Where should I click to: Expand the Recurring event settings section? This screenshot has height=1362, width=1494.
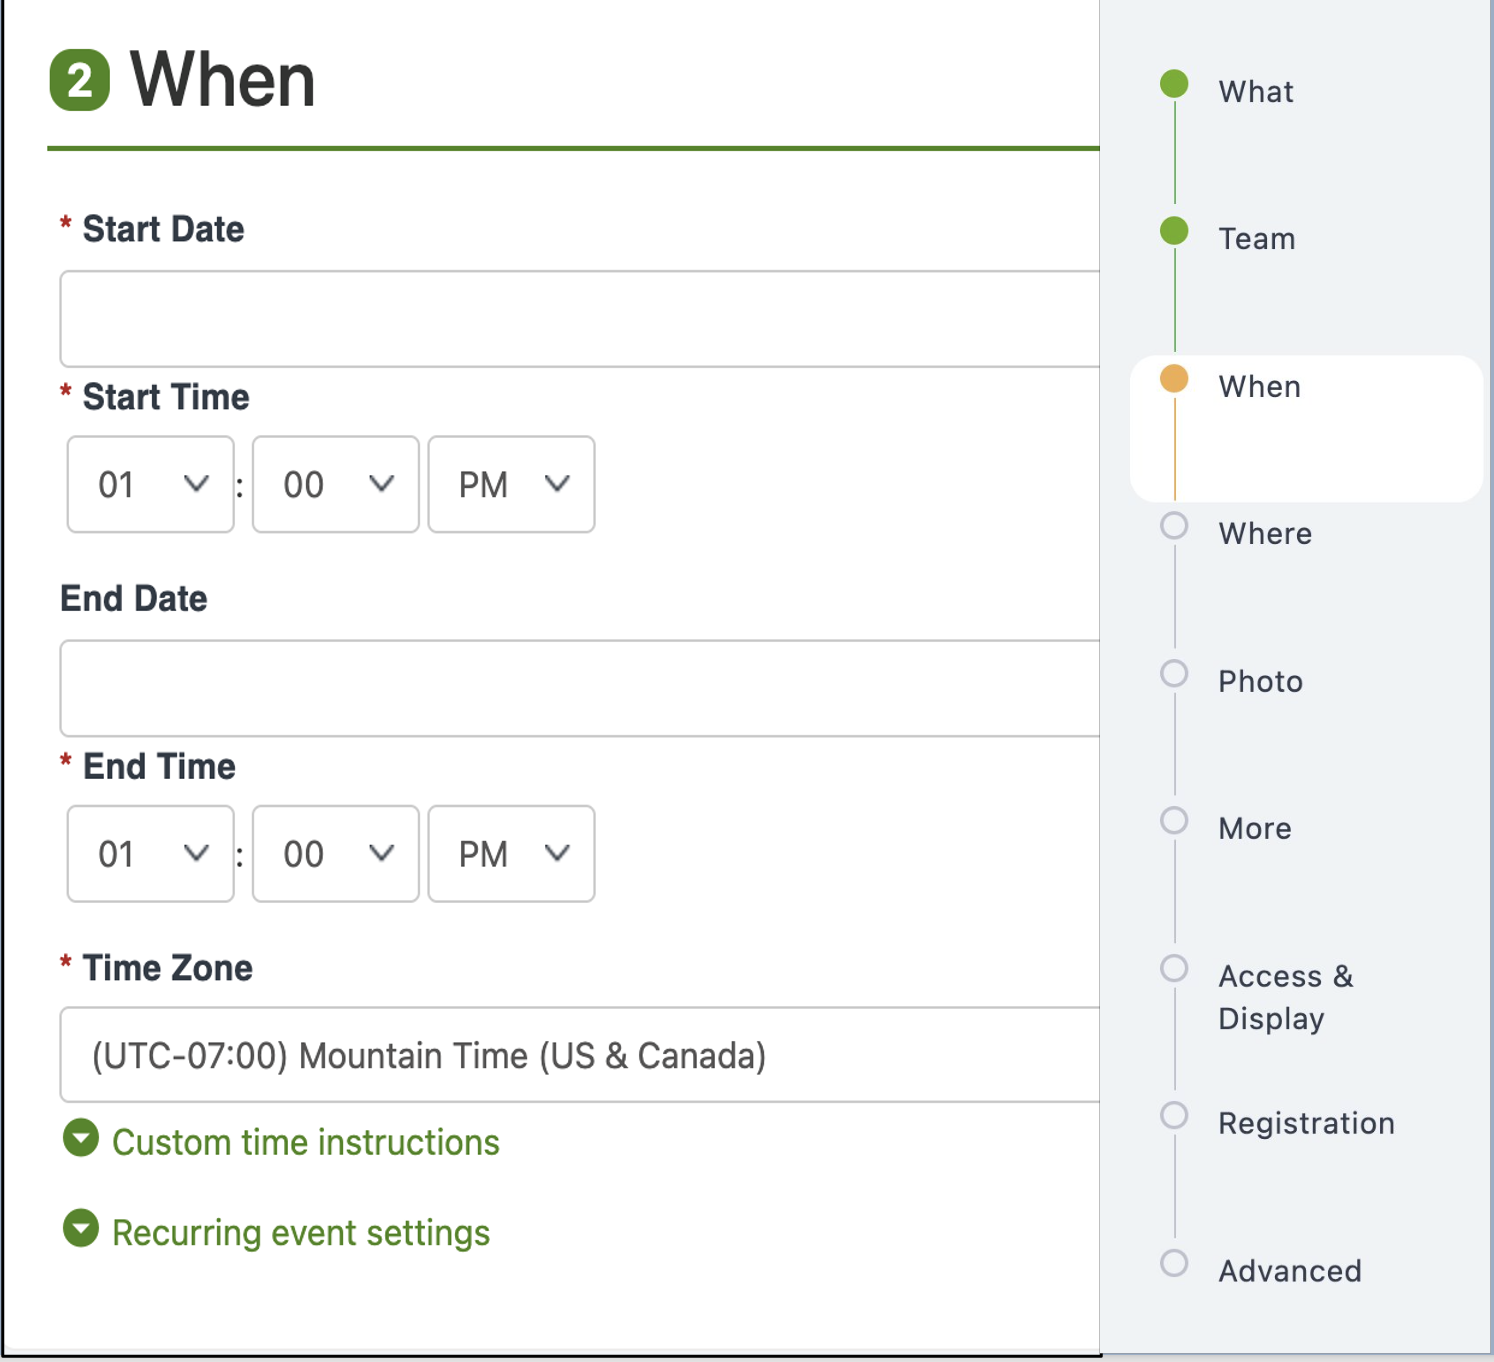tap(301, 1231)
